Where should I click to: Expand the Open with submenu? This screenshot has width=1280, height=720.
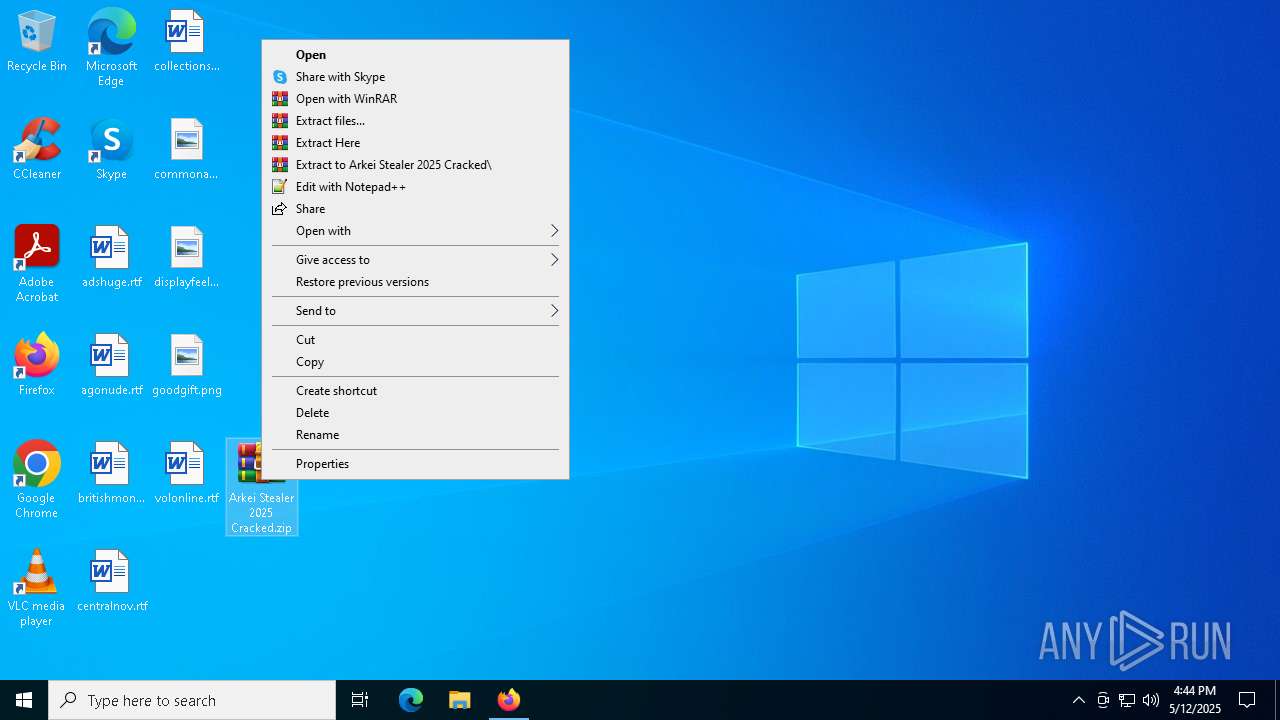pyautogui.click(x=415, y=231)
